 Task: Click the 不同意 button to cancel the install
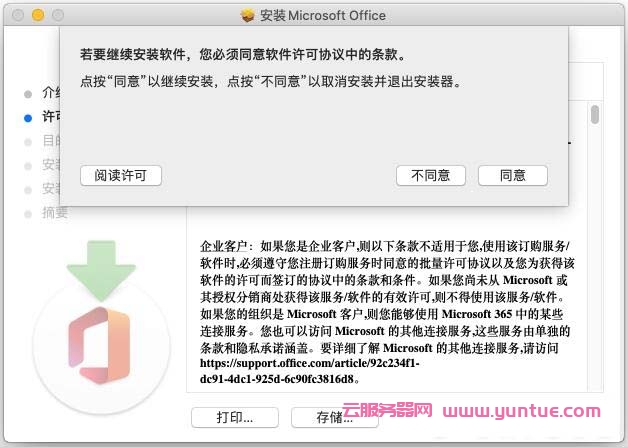pyautogui.click(x=431, y=175)
